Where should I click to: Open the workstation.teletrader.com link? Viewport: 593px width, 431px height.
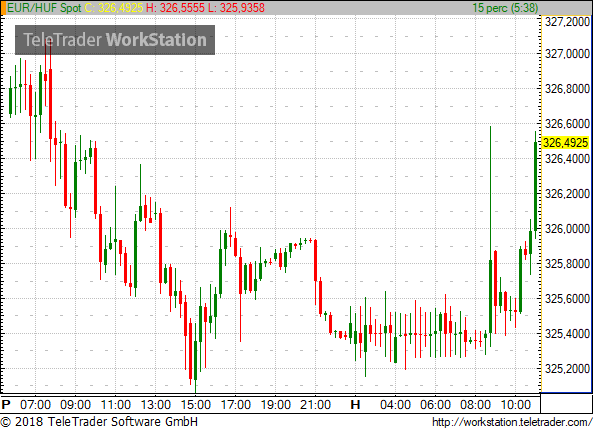(x=512, y=422)
